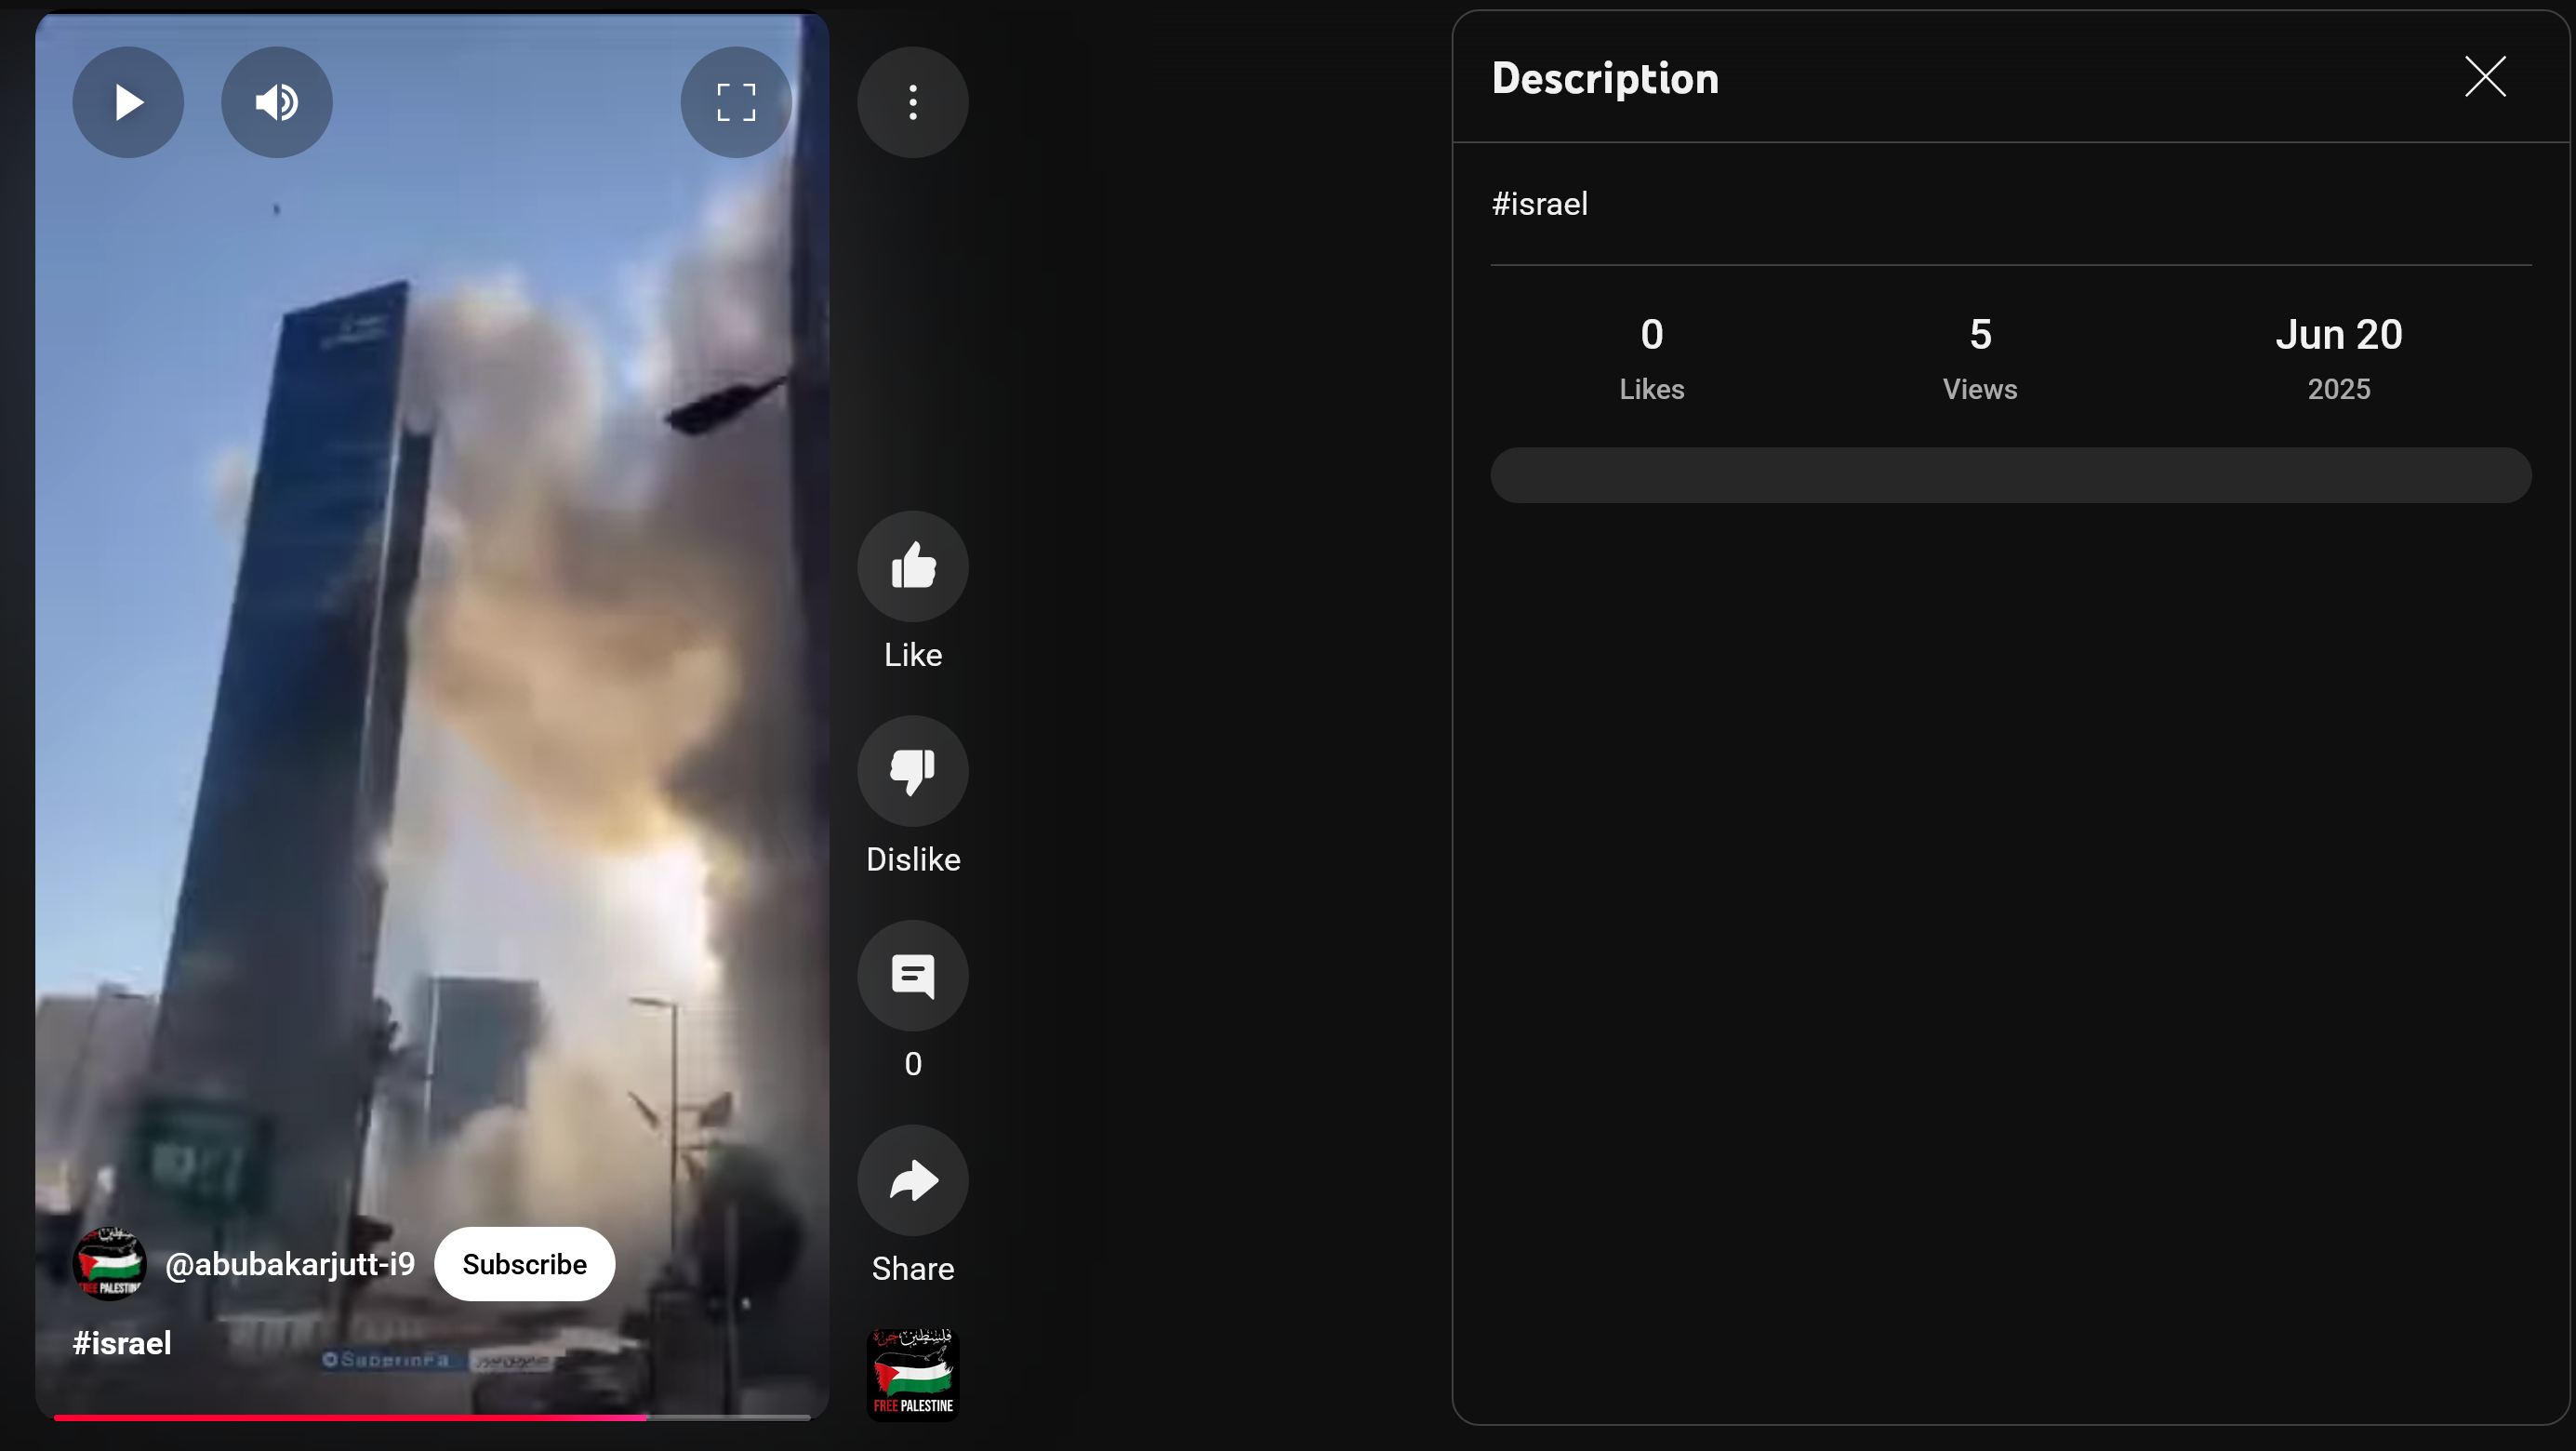Subscribe to @abubakarjutt-i9
2576x1451 pixels.
524,1264
